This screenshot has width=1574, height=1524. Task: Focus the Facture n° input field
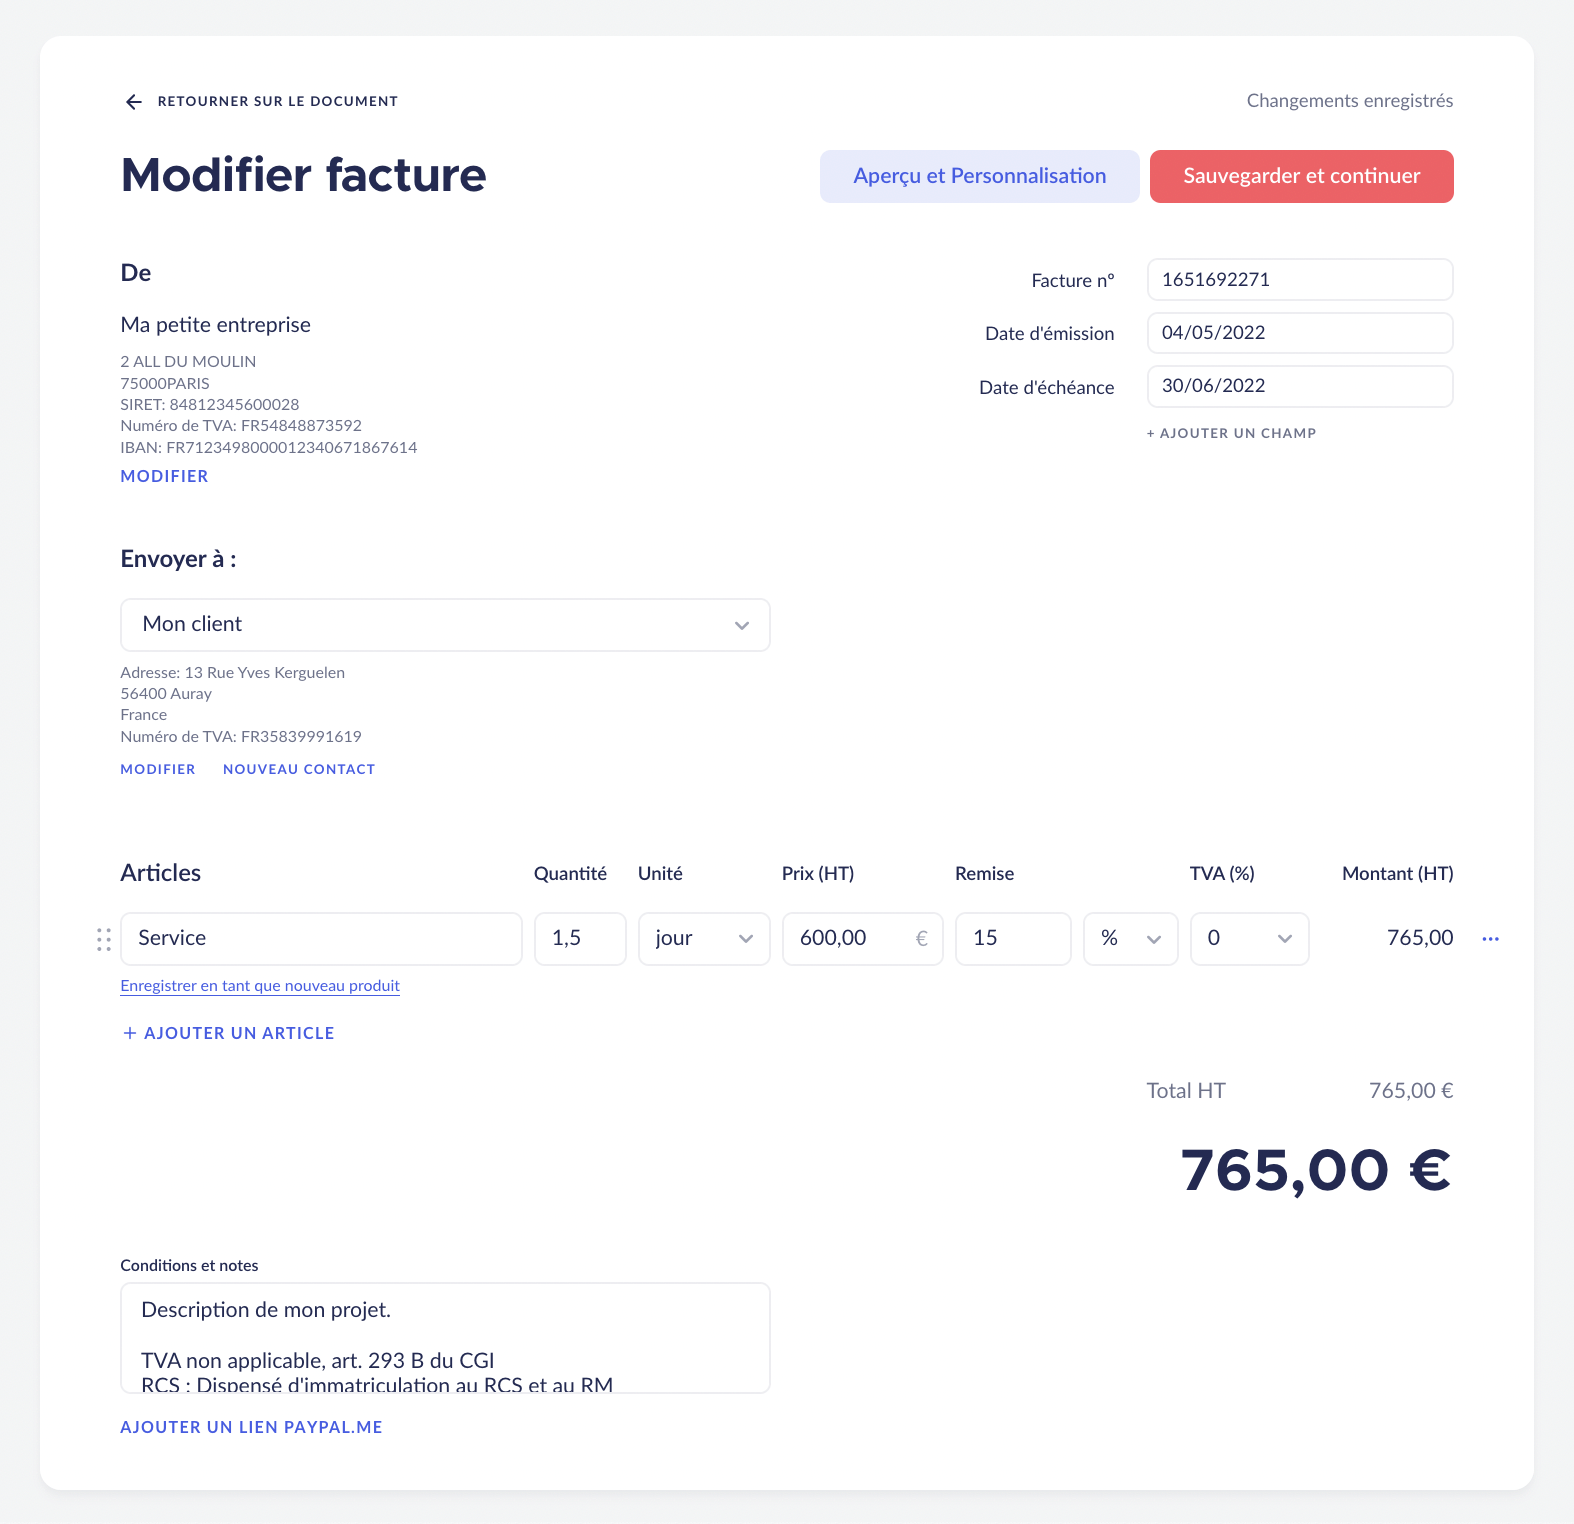tap(1299, 280)
